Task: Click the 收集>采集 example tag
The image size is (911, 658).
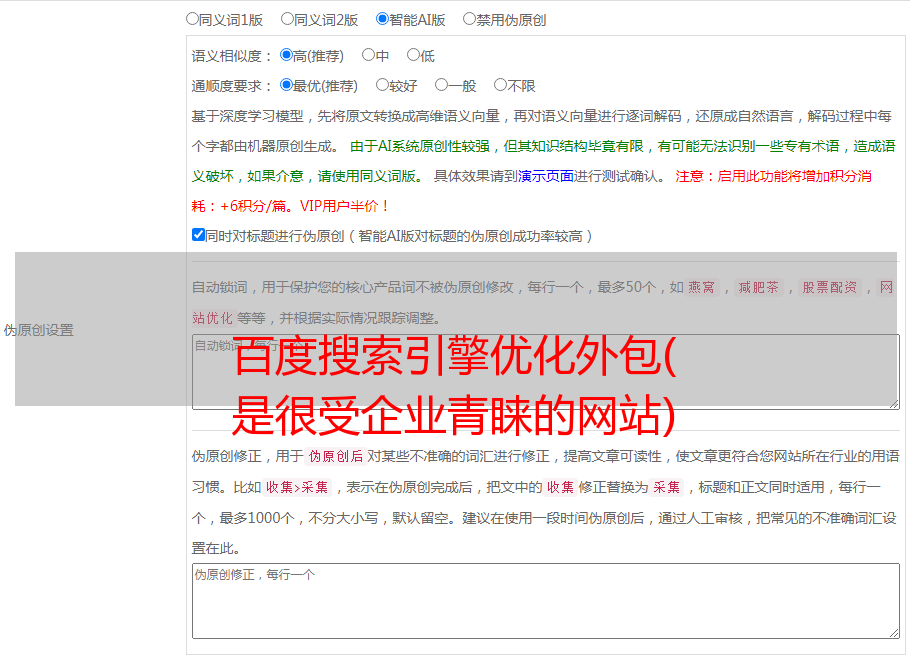Action: point(297,487)
